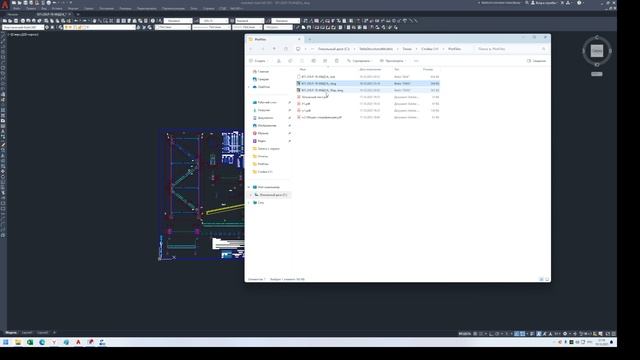Switch to the Лист1 layout tab
640x360 pixels.
tap(27, 333)
